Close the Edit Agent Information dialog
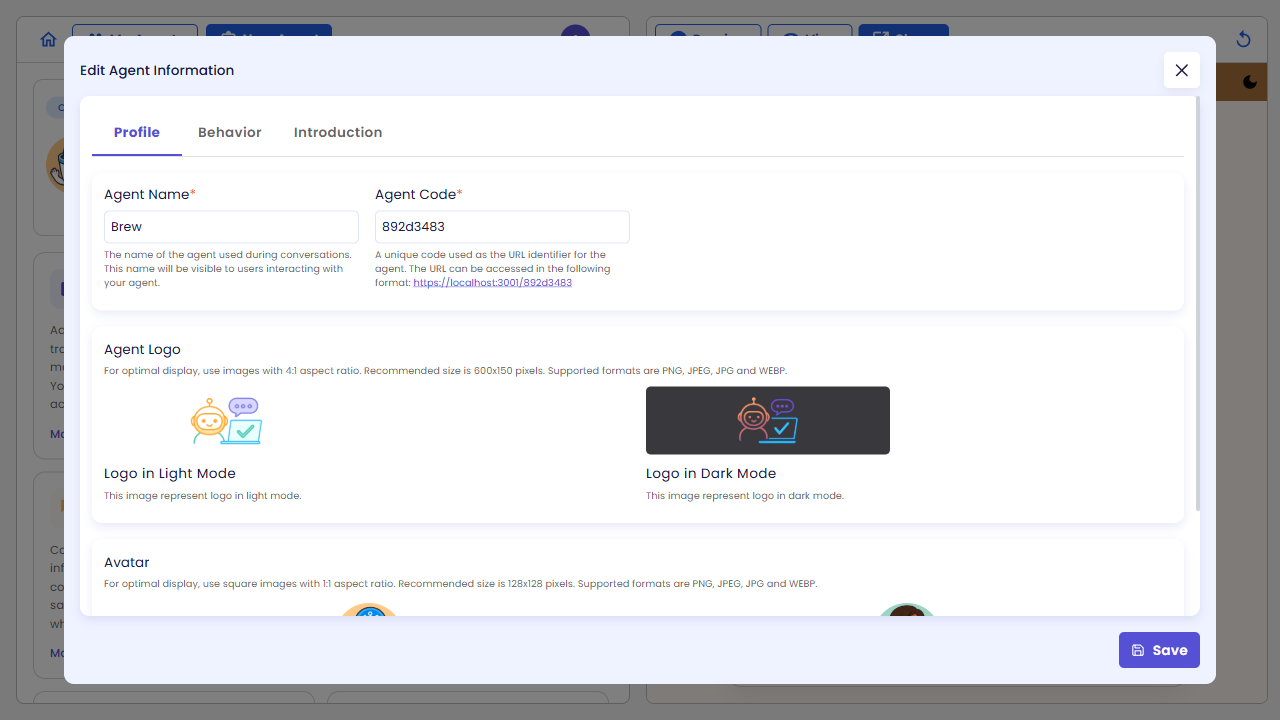This screenshot has height=720, width=1280. point(1182,70)
